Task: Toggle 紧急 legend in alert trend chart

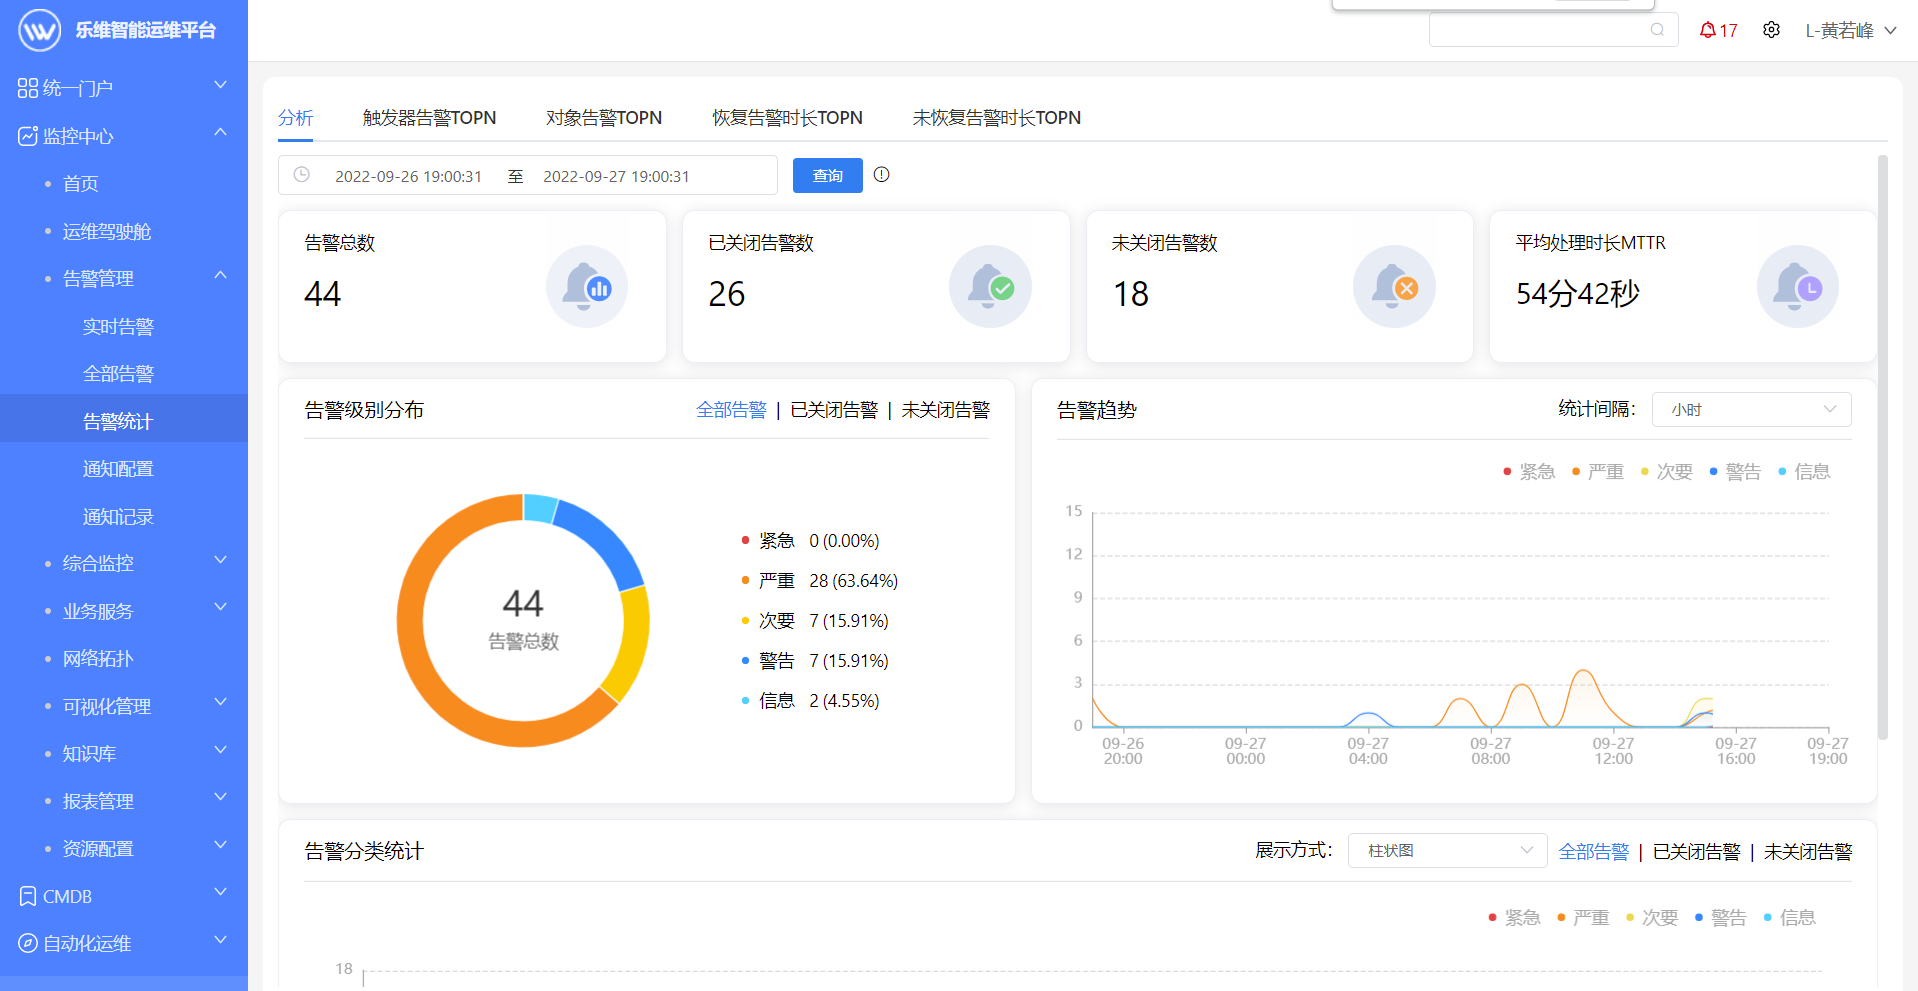Action: (x=1529, y=471)
